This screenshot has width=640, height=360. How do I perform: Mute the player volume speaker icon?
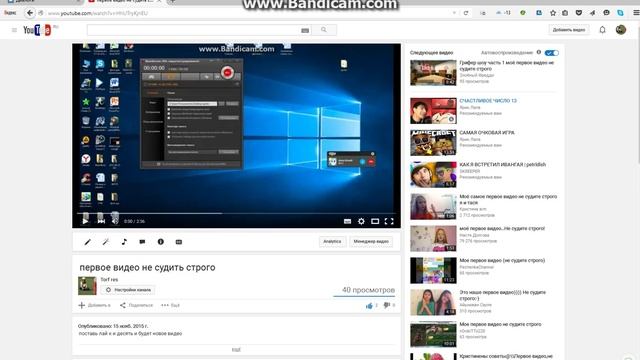pyautogui.click(x=116, y=221)
